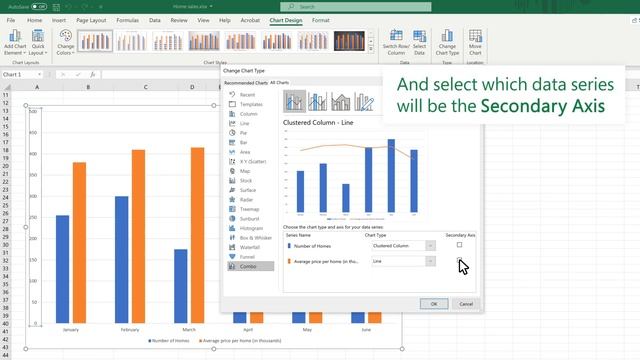The width and height of the screenshot is (640, 360).
Task: Open the Change Colors palette
Action: (x=65, y=42)
